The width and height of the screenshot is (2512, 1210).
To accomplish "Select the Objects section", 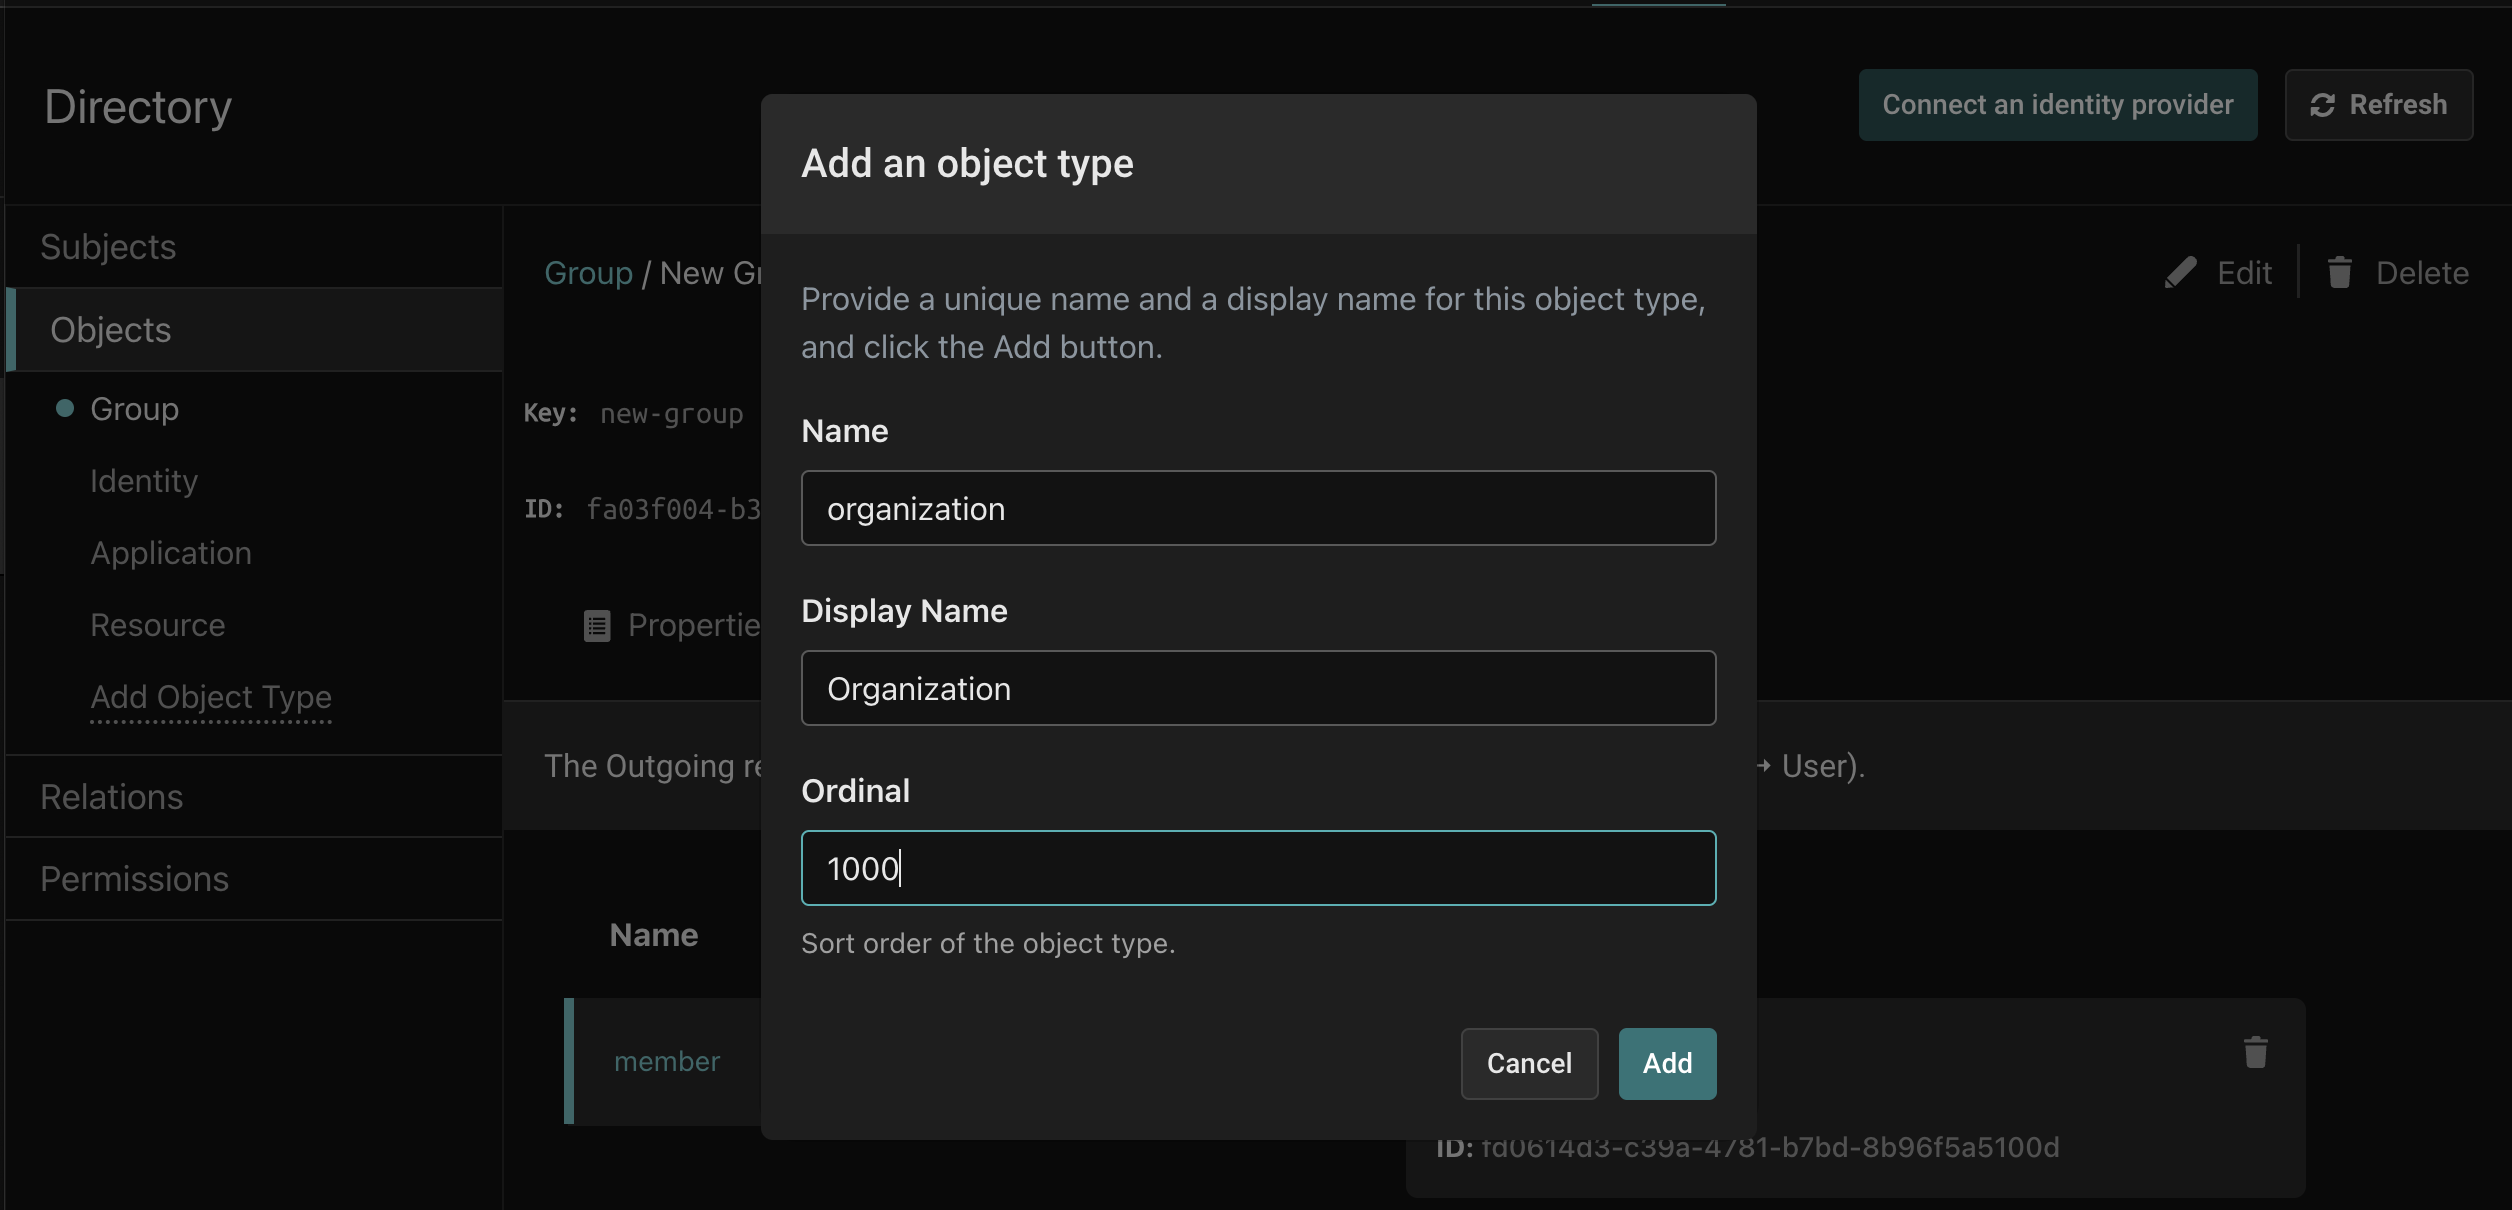I will [254, 330].
